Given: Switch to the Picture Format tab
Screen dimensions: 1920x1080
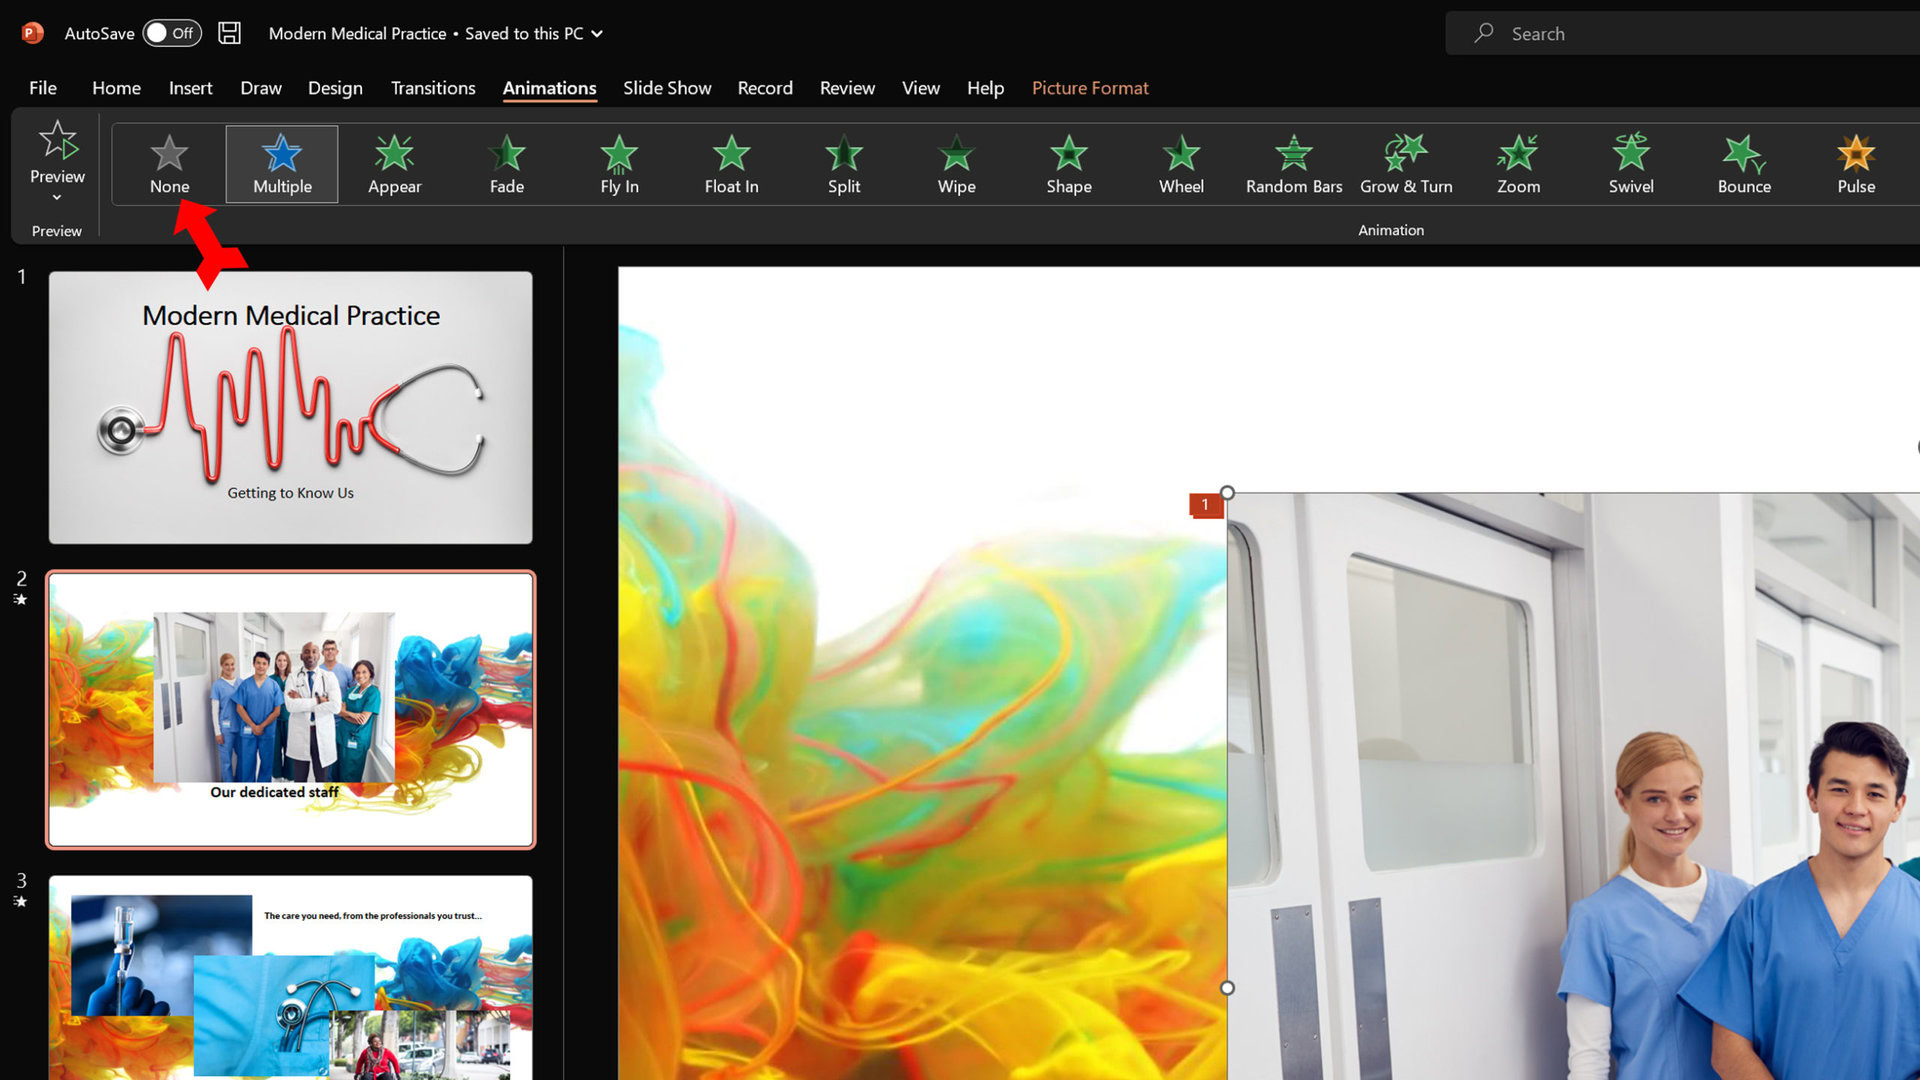Looking at the screenshot, I should click(x=1090, y=88).
